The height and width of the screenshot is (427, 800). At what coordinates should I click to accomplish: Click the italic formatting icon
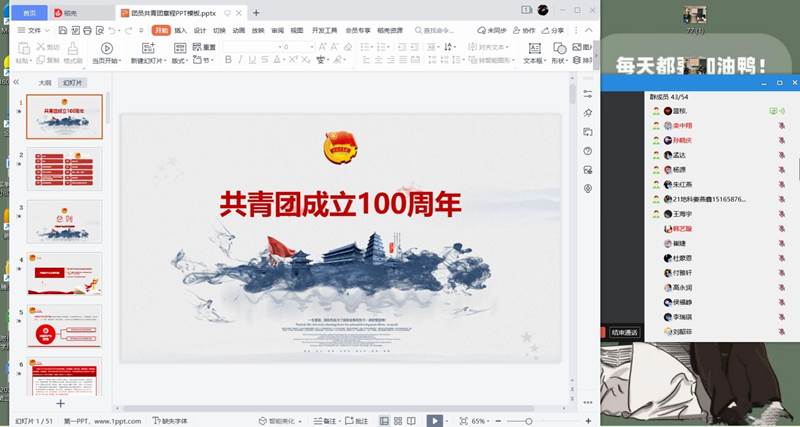coord(241,60)
